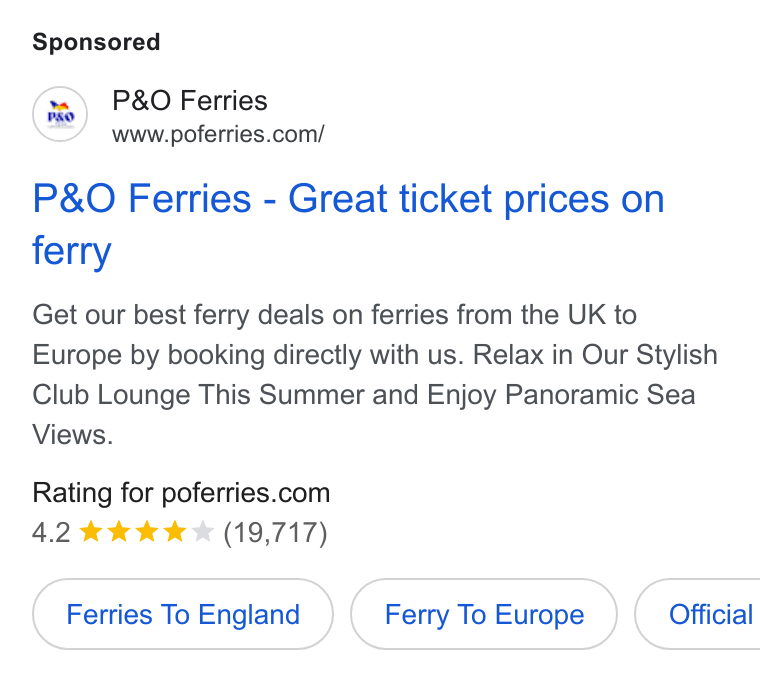Click the 'Rating for poferries.com' label

181,493
